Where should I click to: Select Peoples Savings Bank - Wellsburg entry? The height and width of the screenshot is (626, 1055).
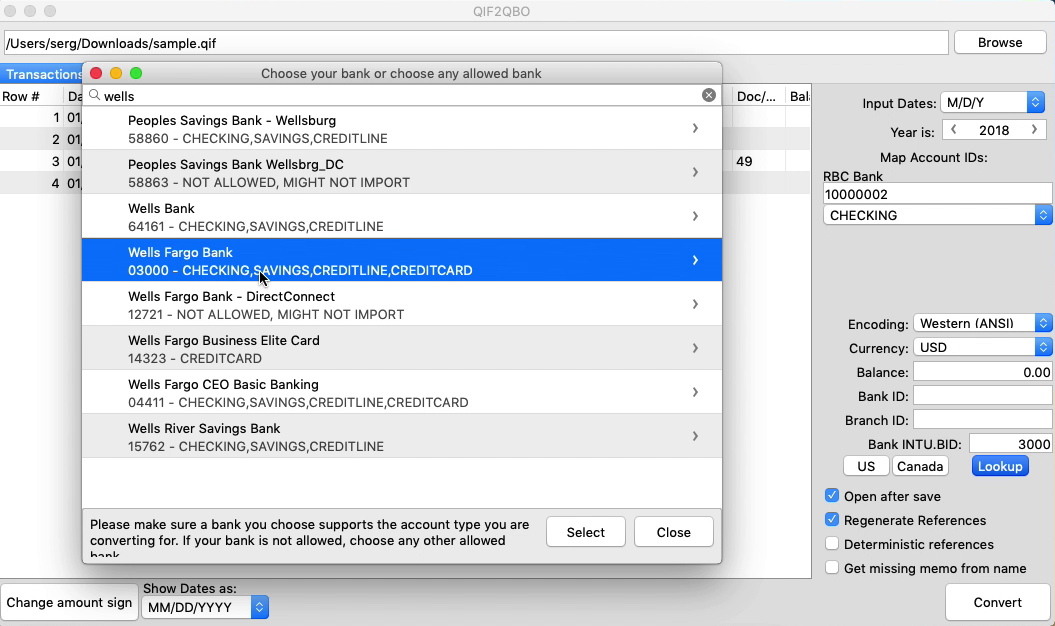tap(402, 128)
